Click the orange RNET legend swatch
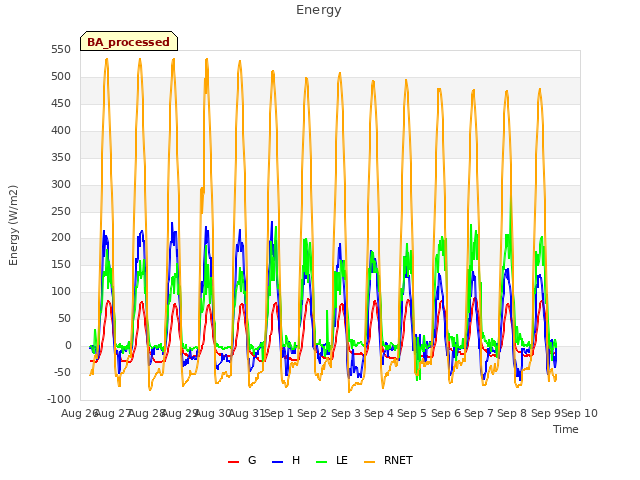 (x=369, y=462)
